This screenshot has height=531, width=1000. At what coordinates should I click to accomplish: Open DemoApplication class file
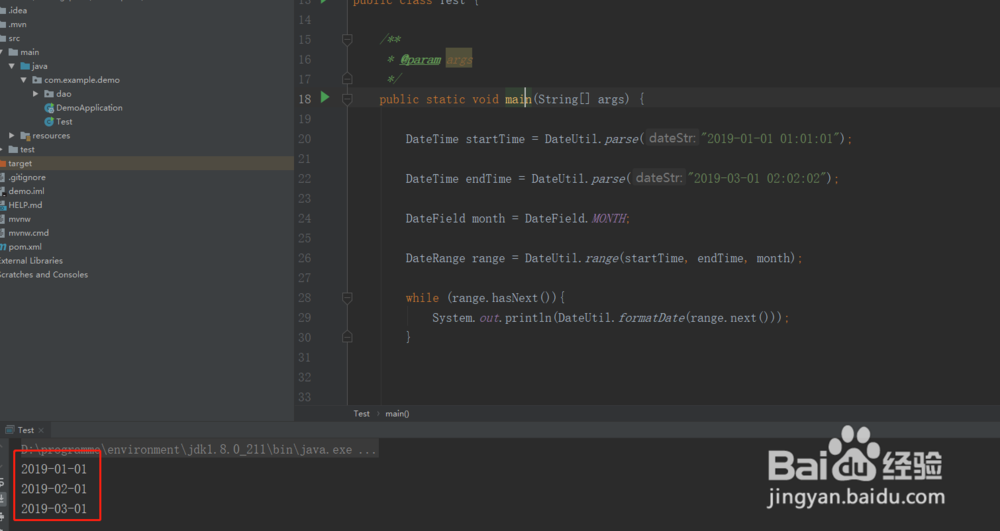click(89, 108)
